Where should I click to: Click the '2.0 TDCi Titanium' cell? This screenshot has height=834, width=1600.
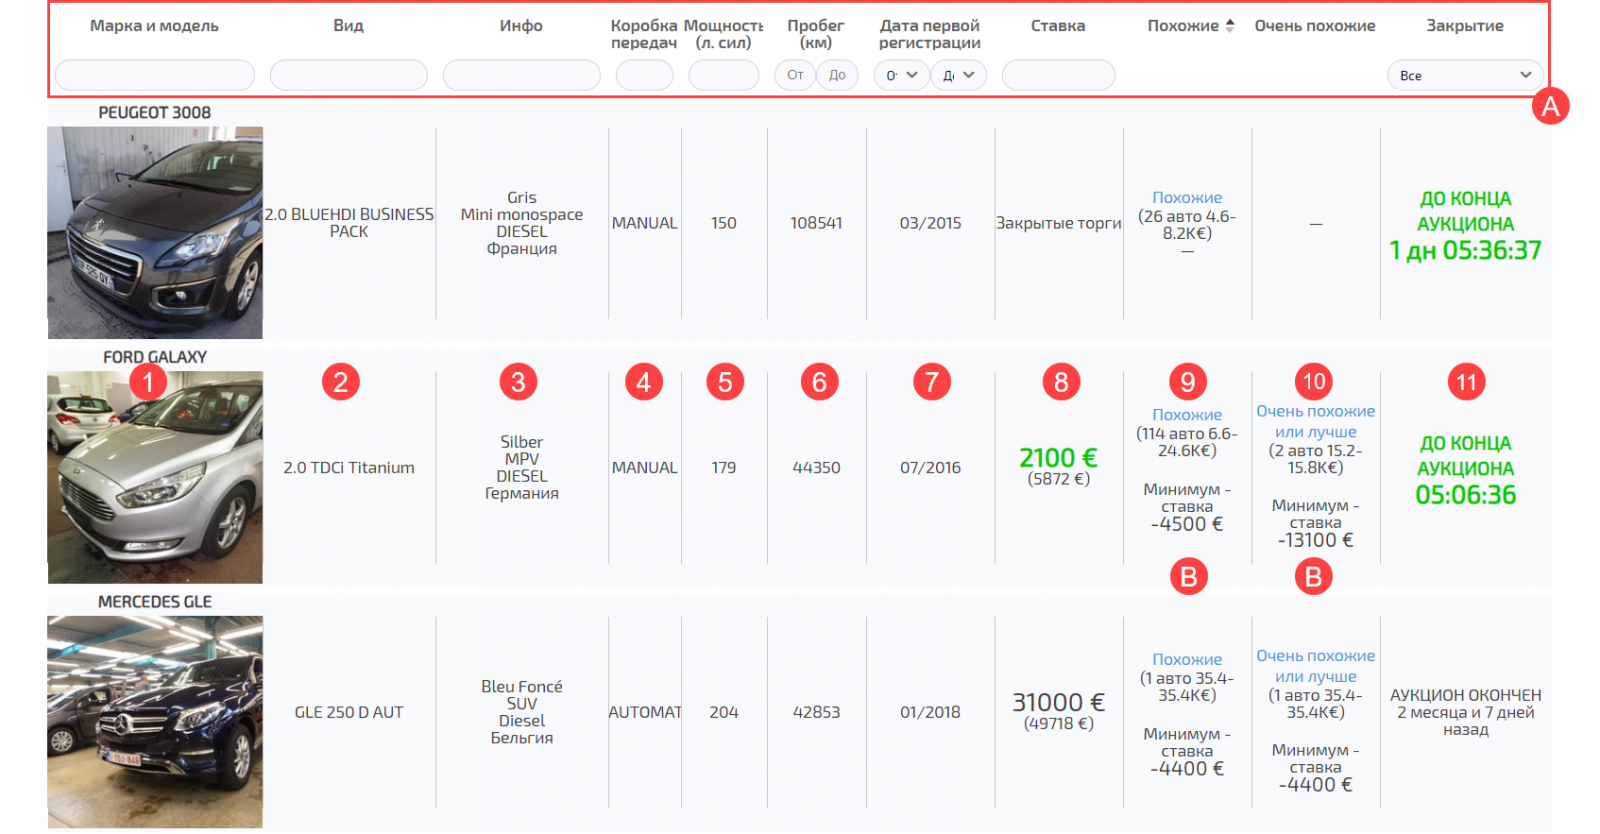(x=349, y=468)
